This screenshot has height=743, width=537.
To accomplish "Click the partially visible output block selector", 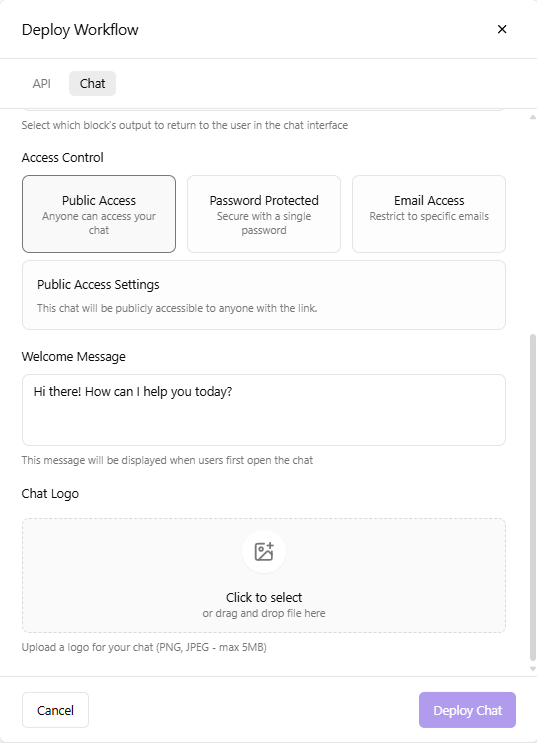I will [264, 110].
